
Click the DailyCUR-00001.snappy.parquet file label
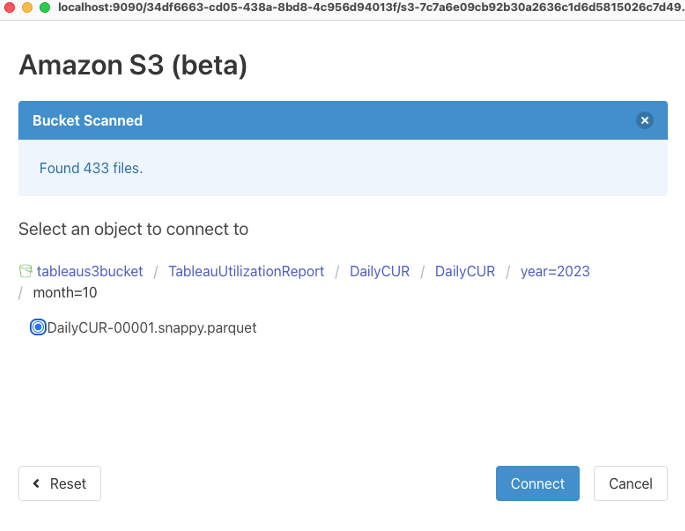(x=152, y=327)
